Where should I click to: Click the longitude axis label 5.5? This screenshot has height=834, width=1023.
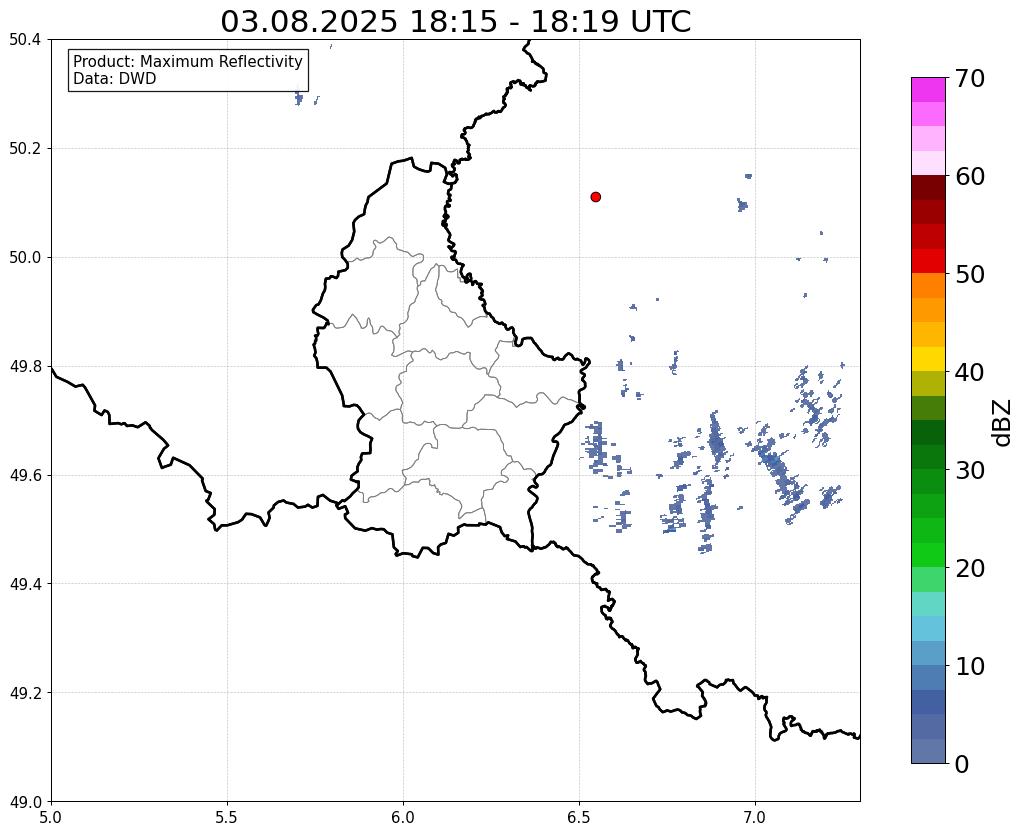tap(227, 818)
